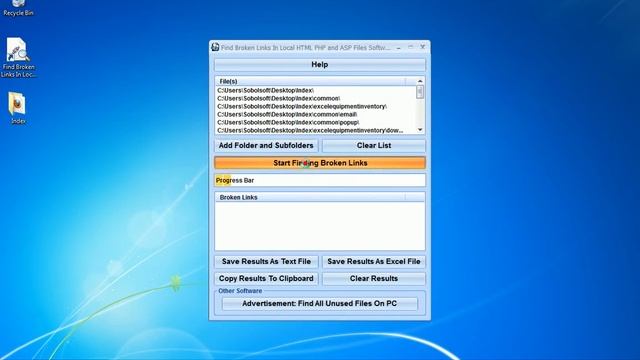Screen dimensions: 640x360
Task: Save Results As Text File
Action: point(266,262)
